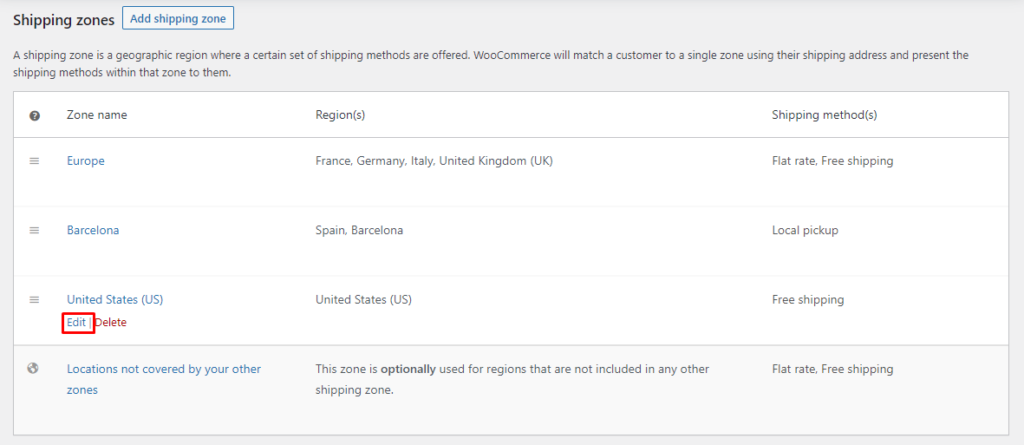Click the Spain, Barcelona region cell

pyautogui.click(x=359, y=231)
